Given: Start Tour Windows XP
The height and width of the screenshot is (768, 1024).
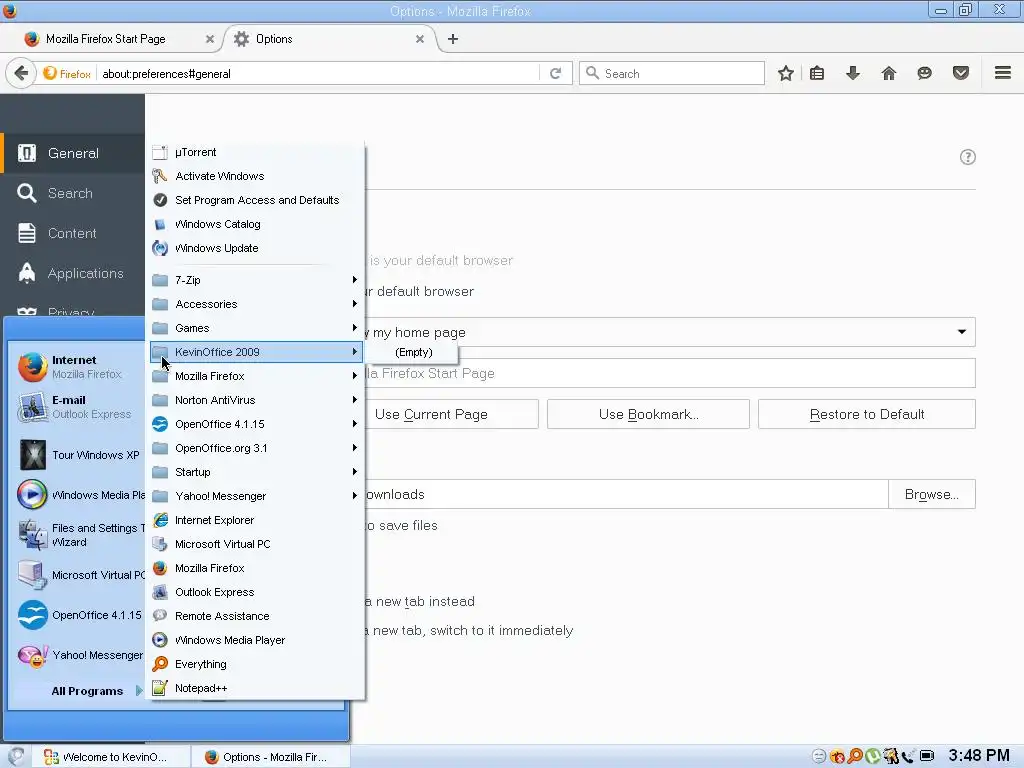Looking at the screenshot, I should click(x=78, y=455).
